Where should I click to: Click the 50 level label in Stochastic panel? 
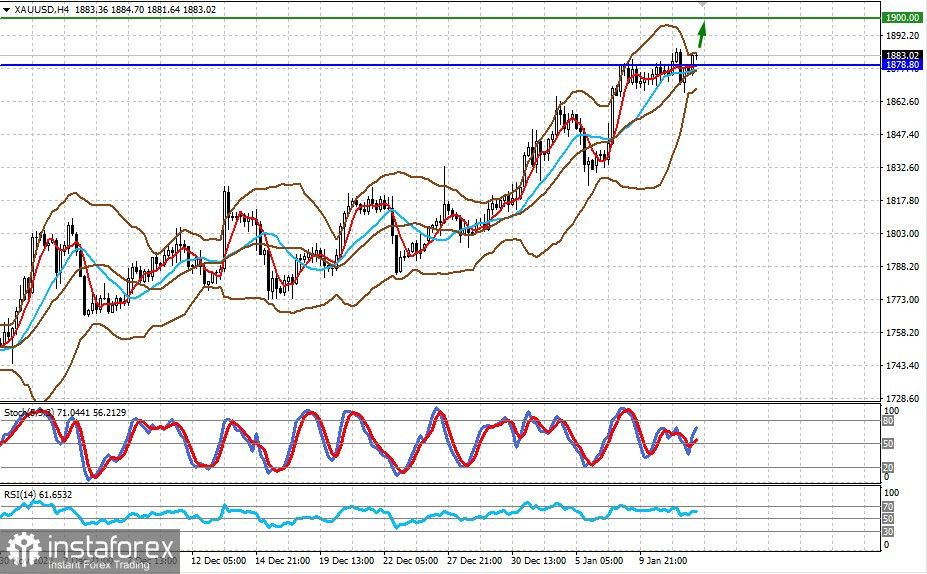[x=888, y=443]
